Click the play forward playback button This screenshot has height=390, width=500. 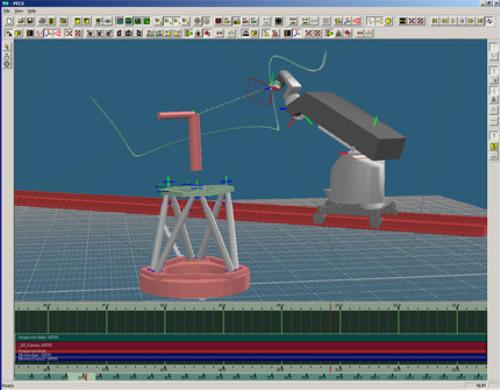click(453, 21)
